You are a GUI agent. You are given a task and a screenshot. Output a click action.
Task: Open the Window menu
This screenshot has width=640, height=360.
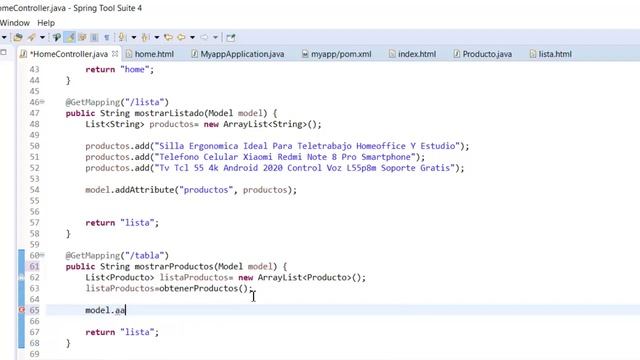click(x=15, y=23)
